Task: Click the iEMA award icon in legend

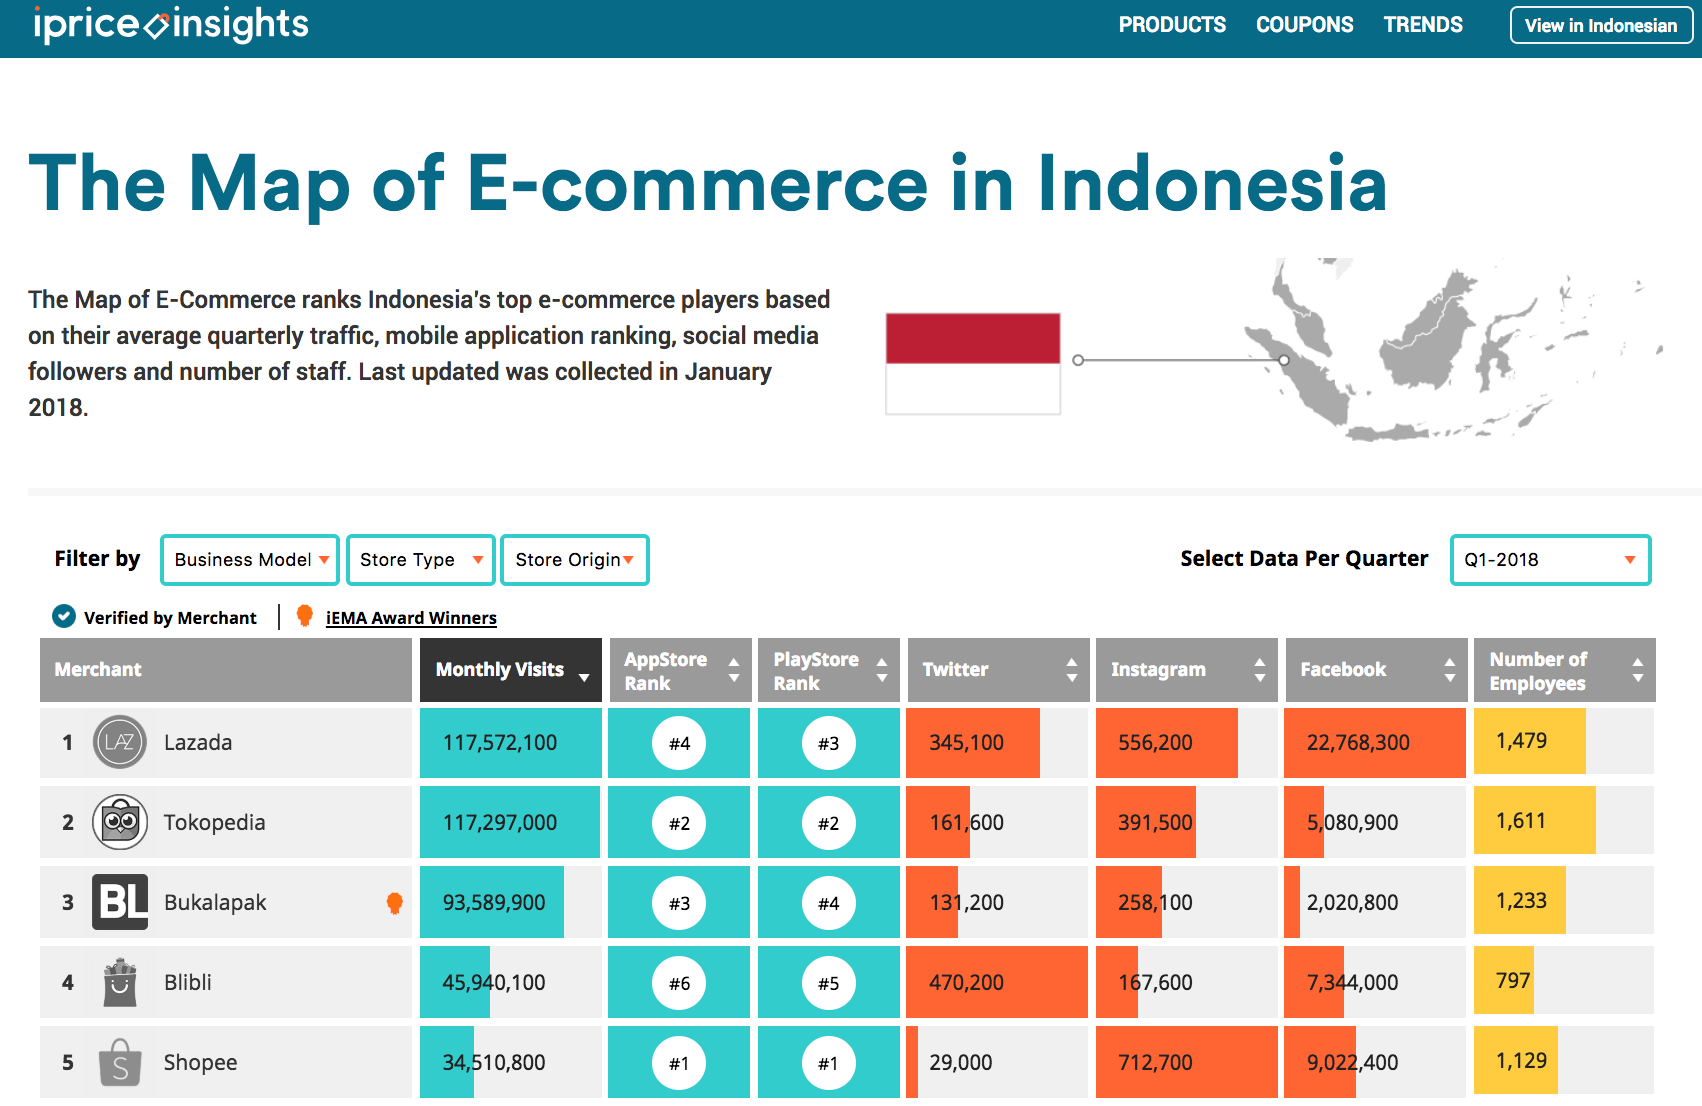Action: pos(305,616)
